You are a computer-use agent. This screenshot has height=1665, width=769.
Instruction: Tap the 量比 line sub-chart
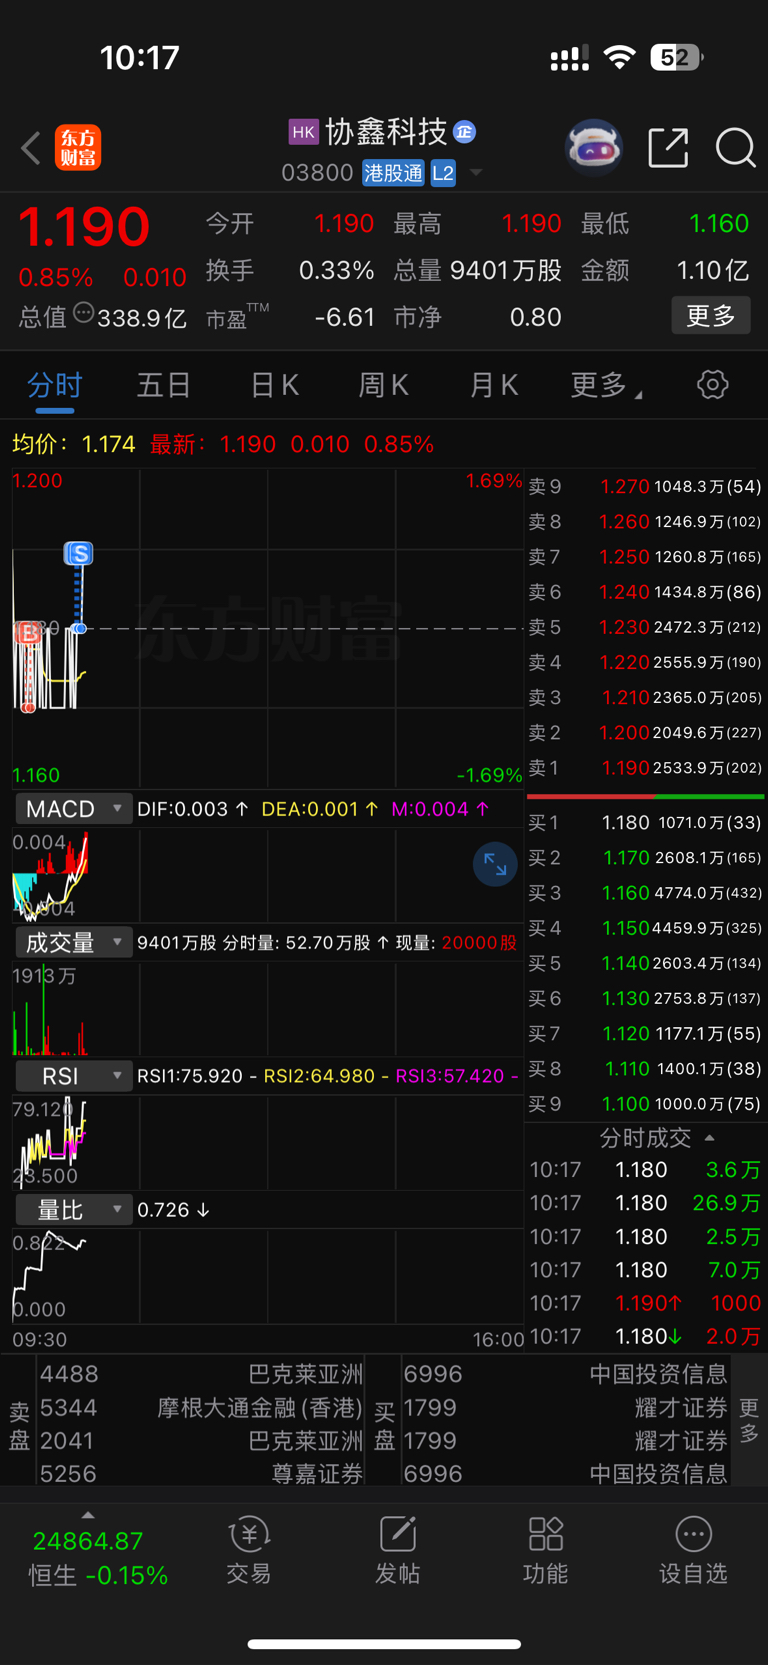tap(267, 1276)
